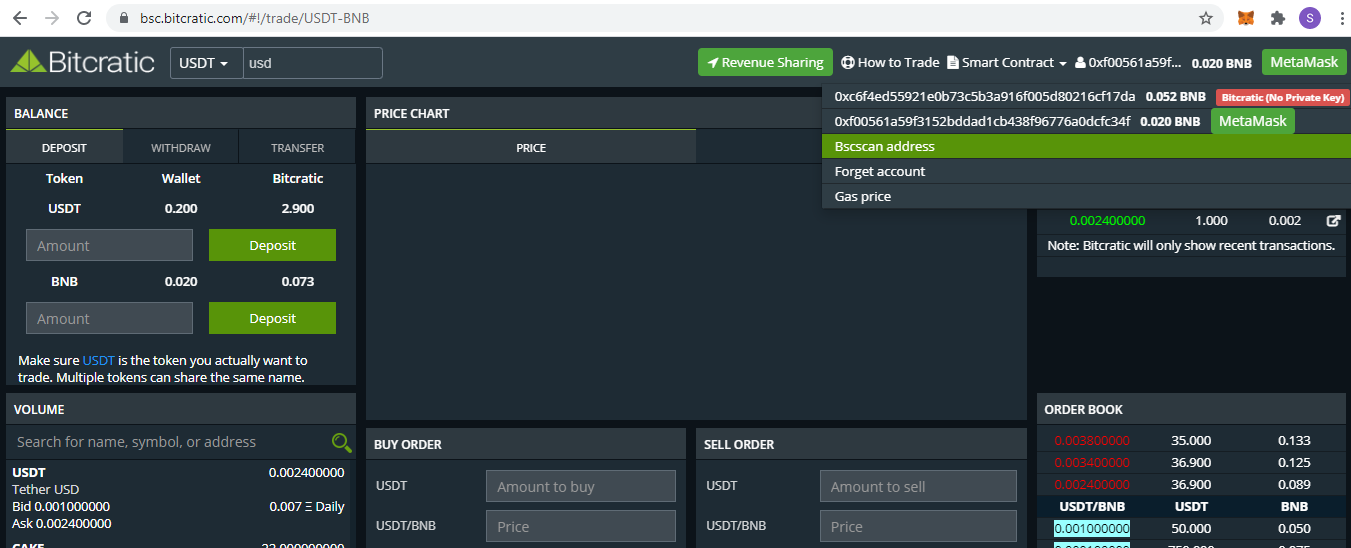Open the How to Trade link
1351x548 pixels.
click(890, 62)
